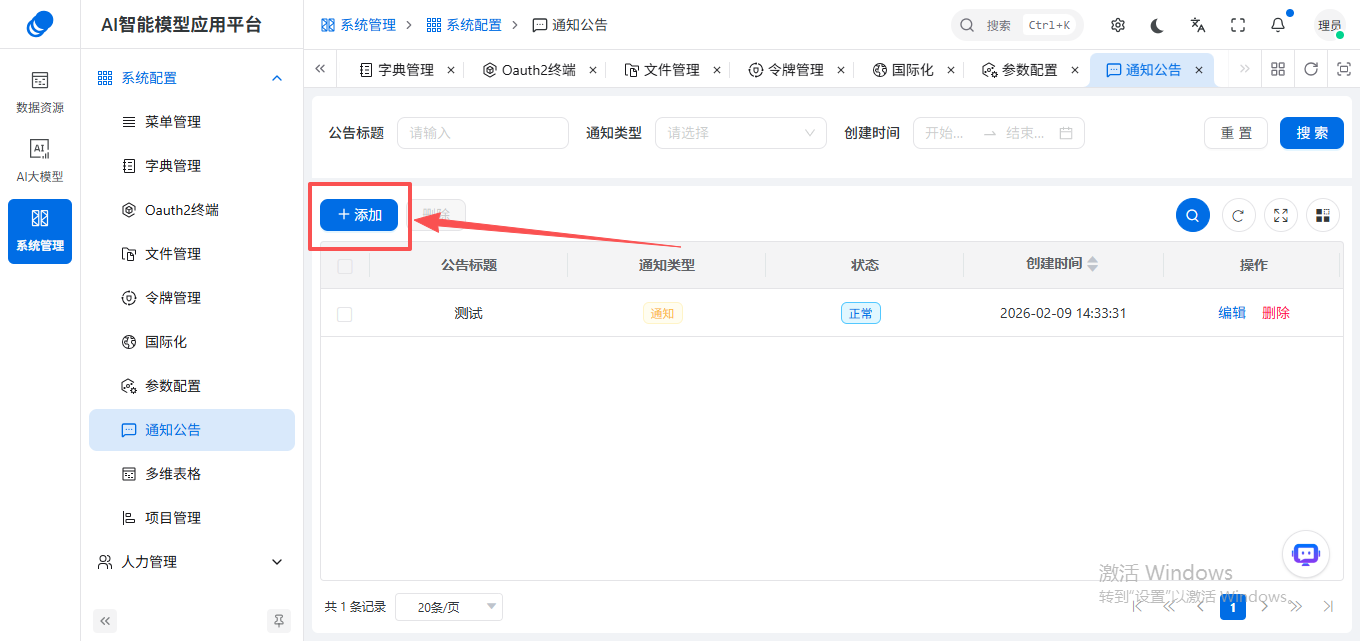Screen dimensions: 1360x641
Task: Close the 字典管理 tab
Action: pos(451,70)
